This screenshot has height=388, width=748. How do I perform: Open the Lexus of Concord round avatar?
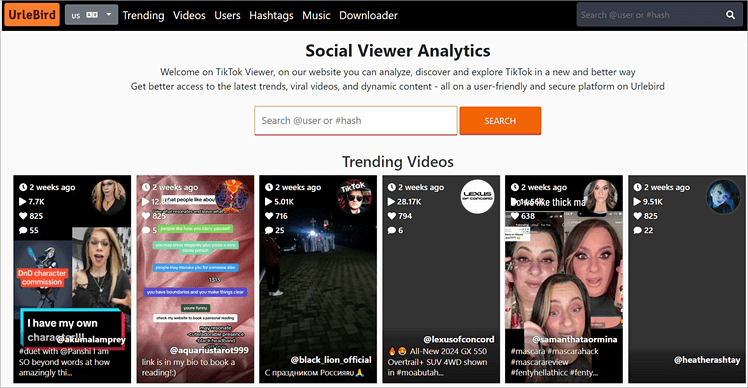coord(478,197)
